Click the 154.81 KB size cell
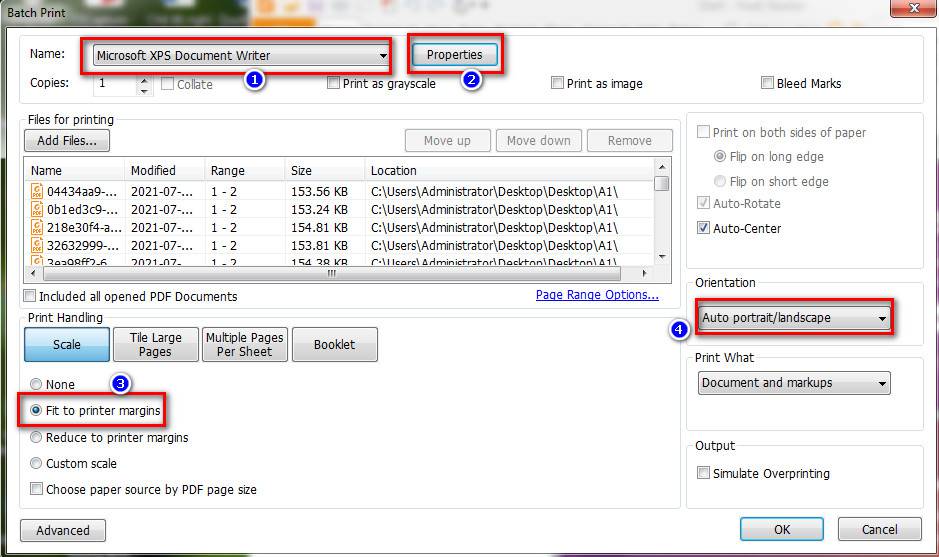939x557 pixels. [x=319, y=228]
